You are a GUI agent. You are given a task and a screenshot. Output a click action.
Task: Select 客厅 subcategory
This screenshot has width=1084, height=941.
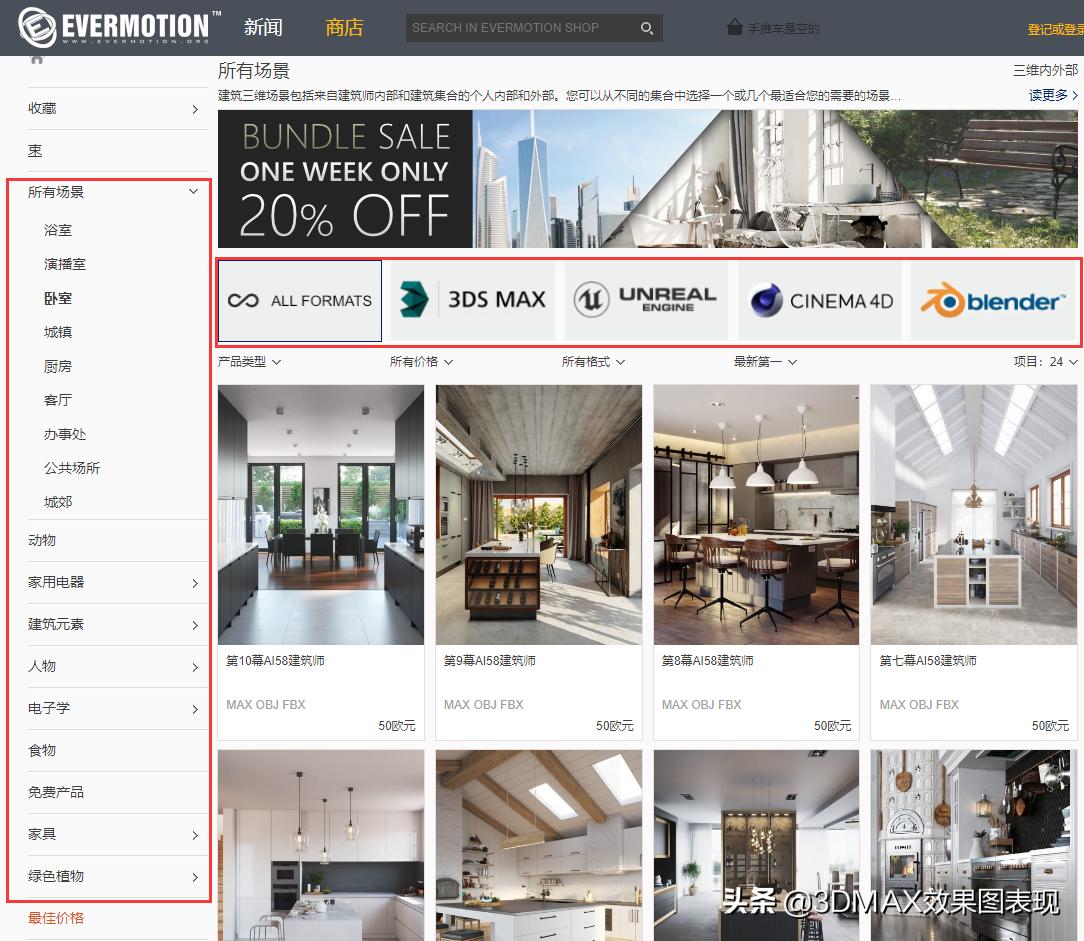coord(58,400)
